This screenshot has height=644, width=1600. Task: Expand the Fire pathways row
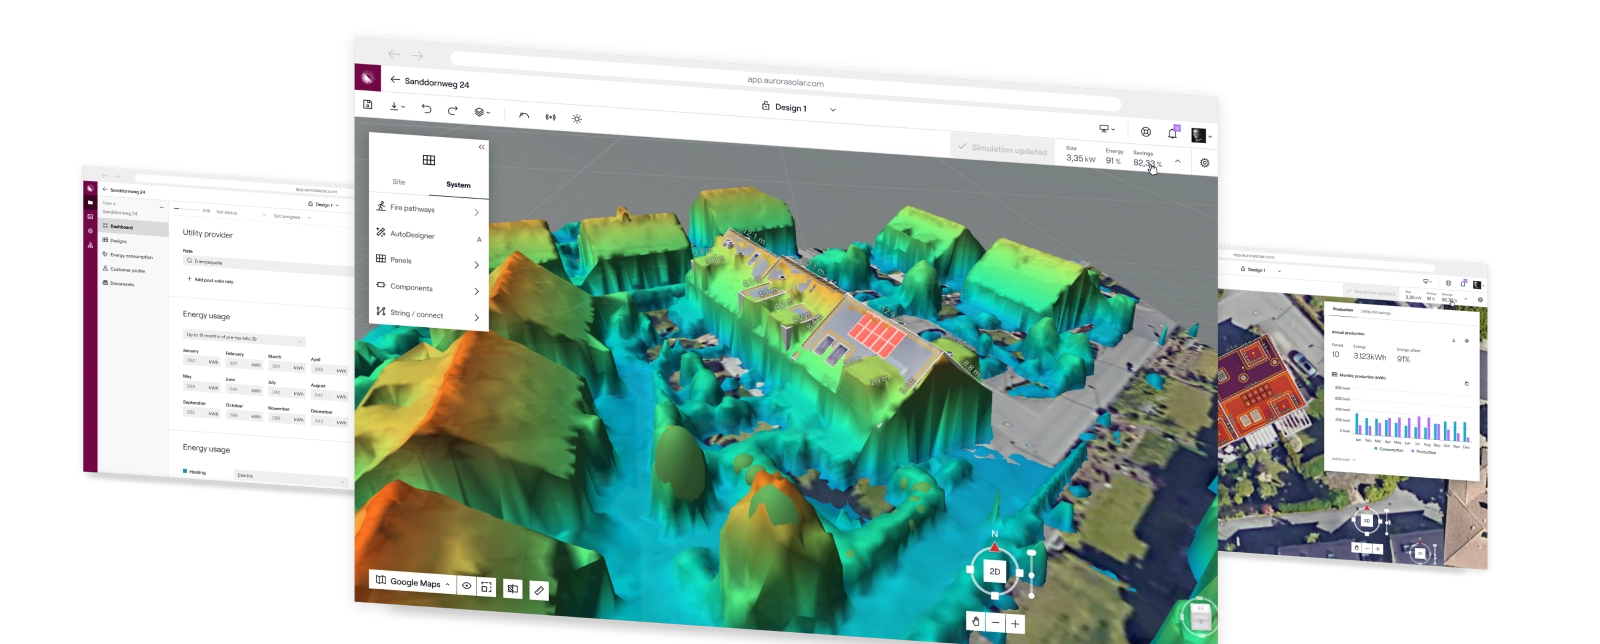428,209
